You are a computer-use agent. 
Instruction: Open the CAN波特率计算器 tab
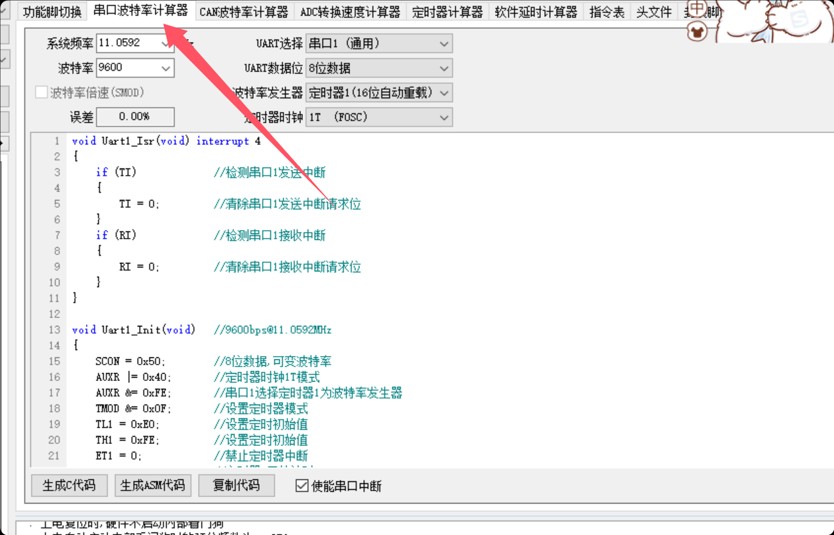(243, 13)
